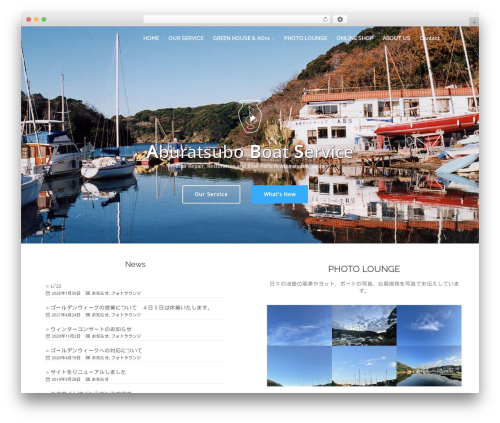Open a new tab with the plus button
The width and height of the screenshot is (500, 423).
tap(474, 22)
